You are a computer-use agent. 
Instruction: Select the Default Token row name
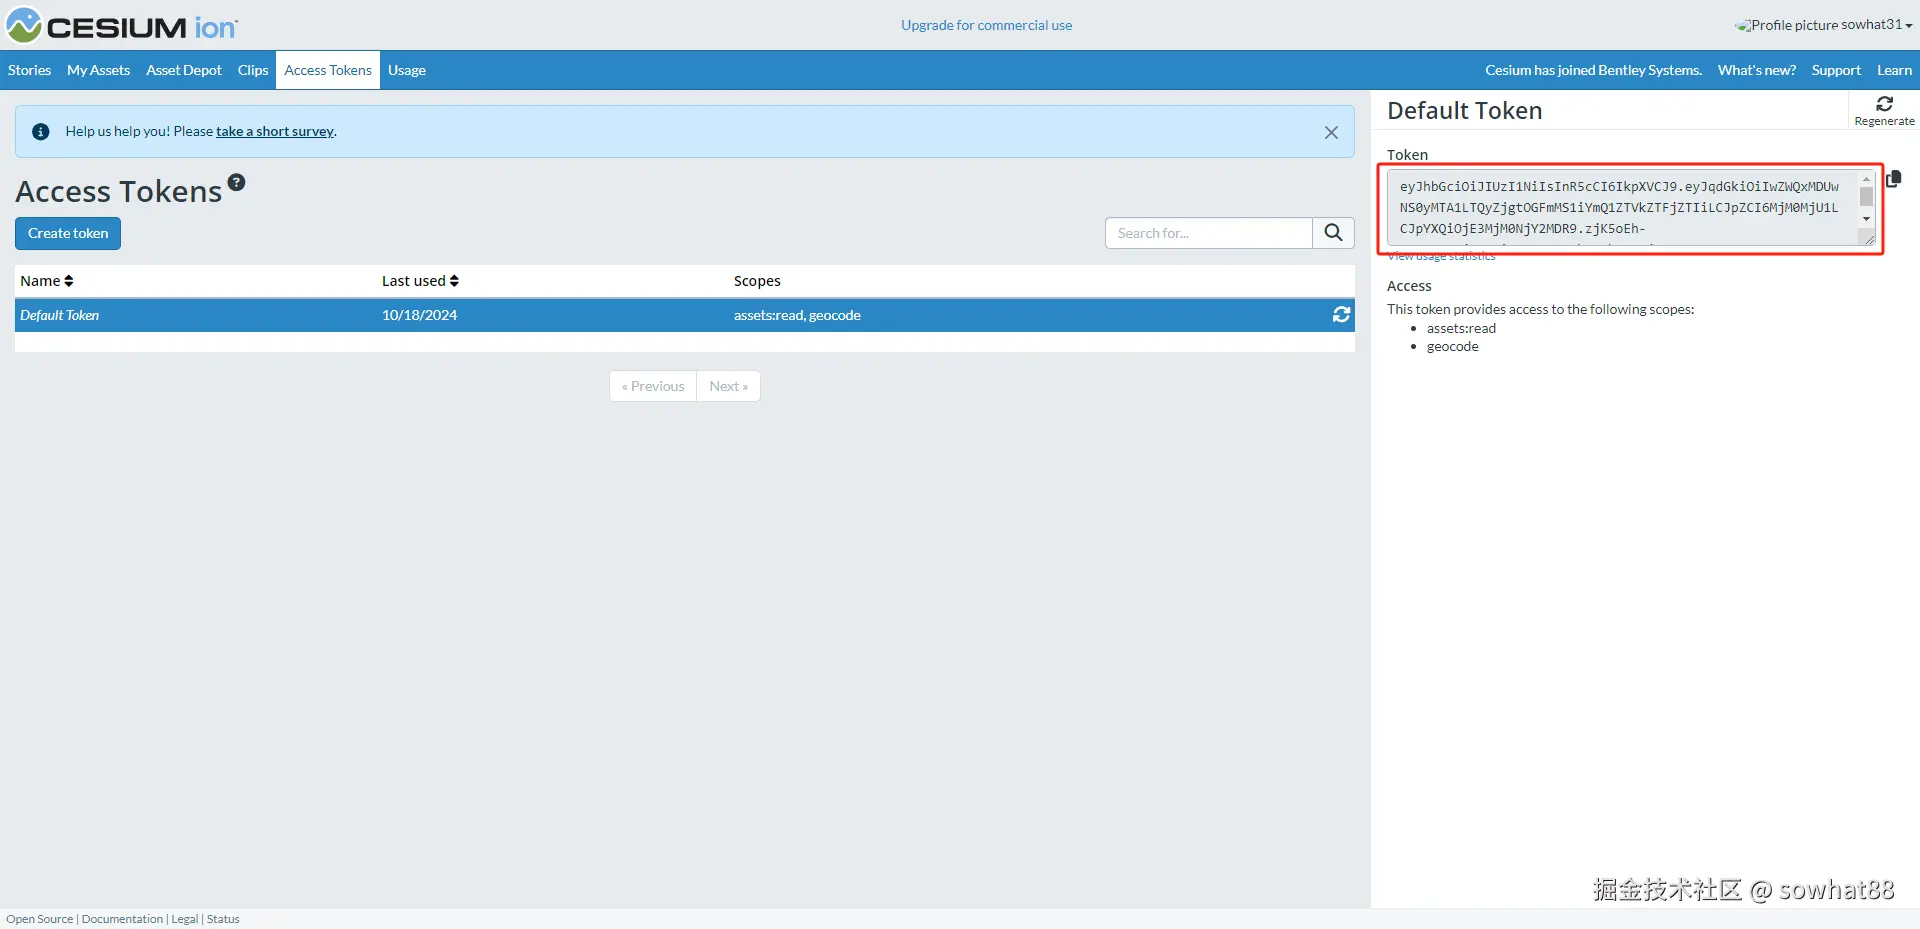pyautogui.click(x=60, y=315)
